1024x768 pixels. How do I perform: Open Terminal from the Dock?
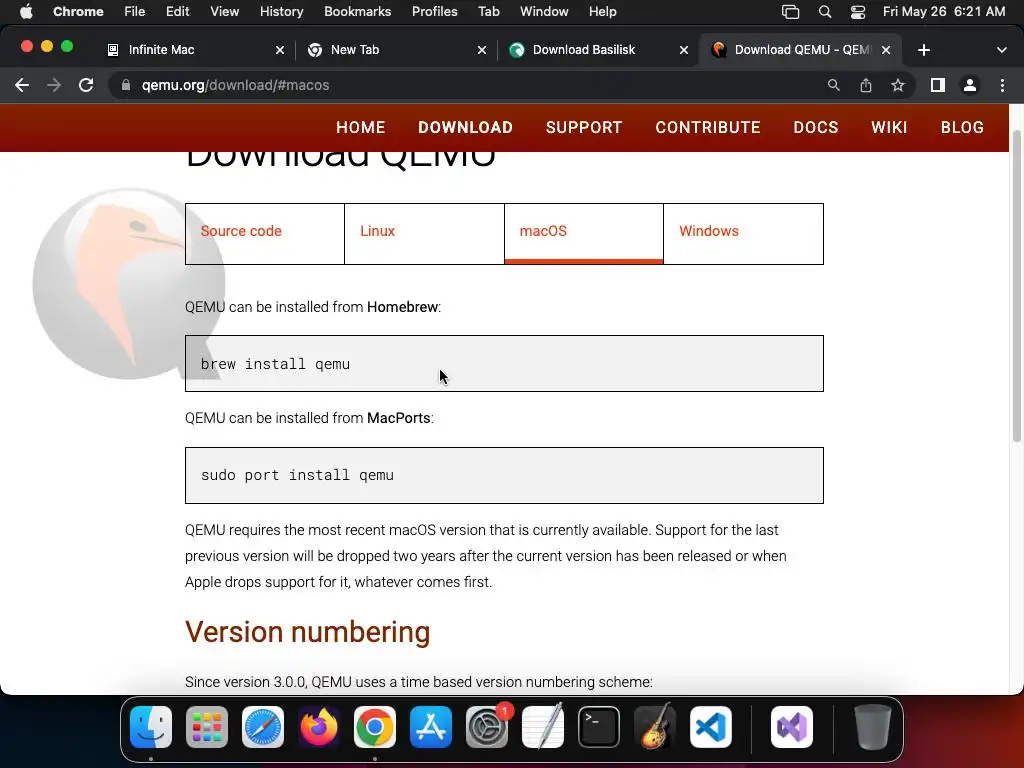599,727
